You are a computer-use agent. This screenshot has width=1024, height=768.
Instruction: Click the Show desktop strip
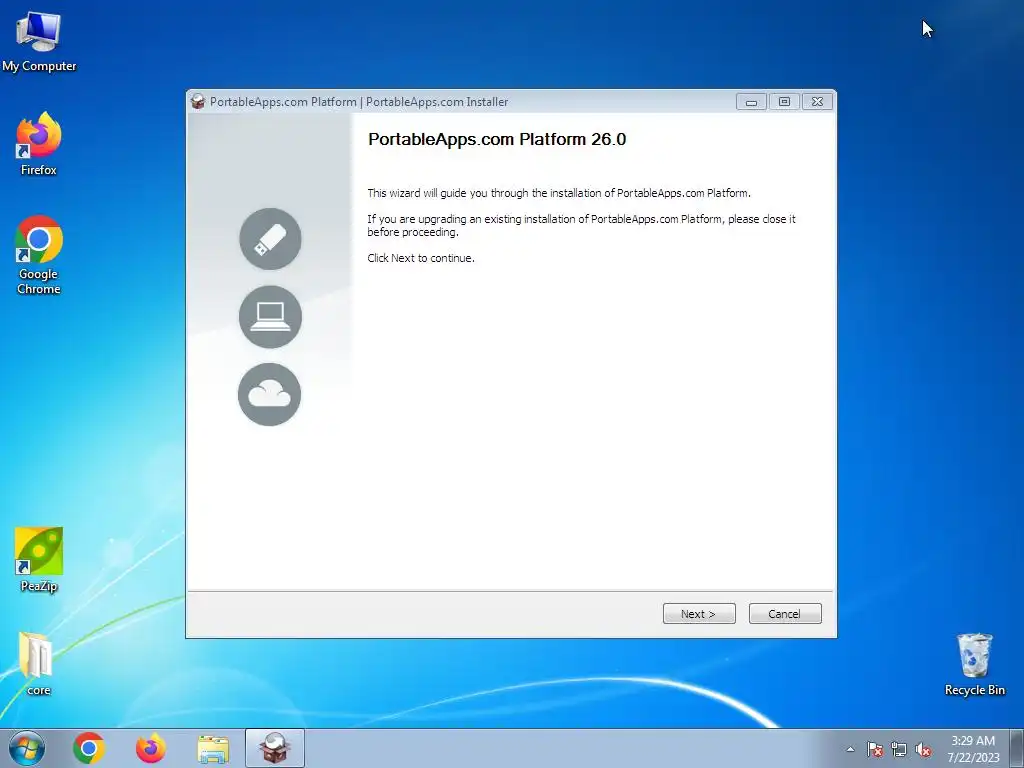(x=1017, y=748)
